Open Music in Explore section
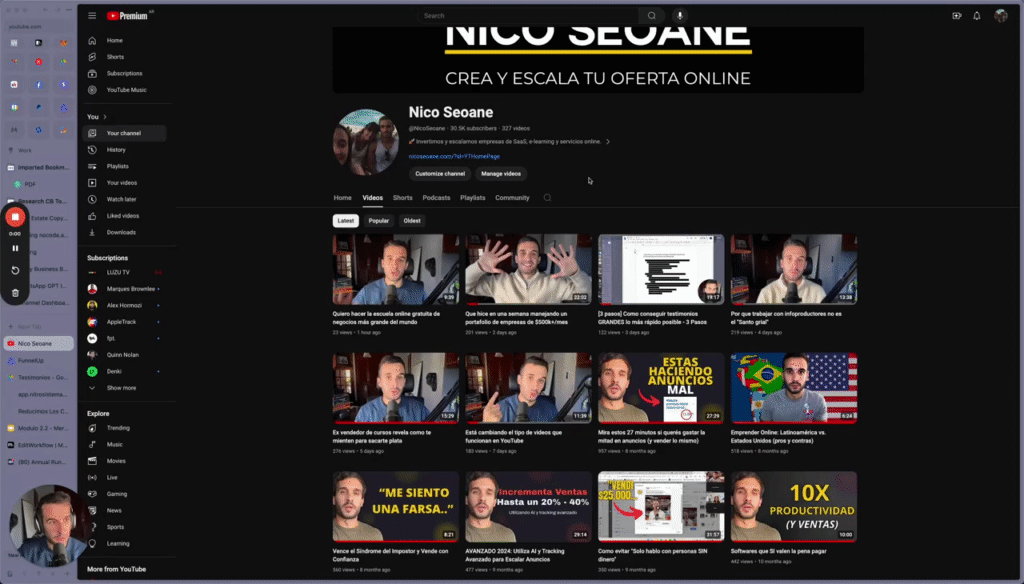The image size is (1024, 584). [125, 444]
